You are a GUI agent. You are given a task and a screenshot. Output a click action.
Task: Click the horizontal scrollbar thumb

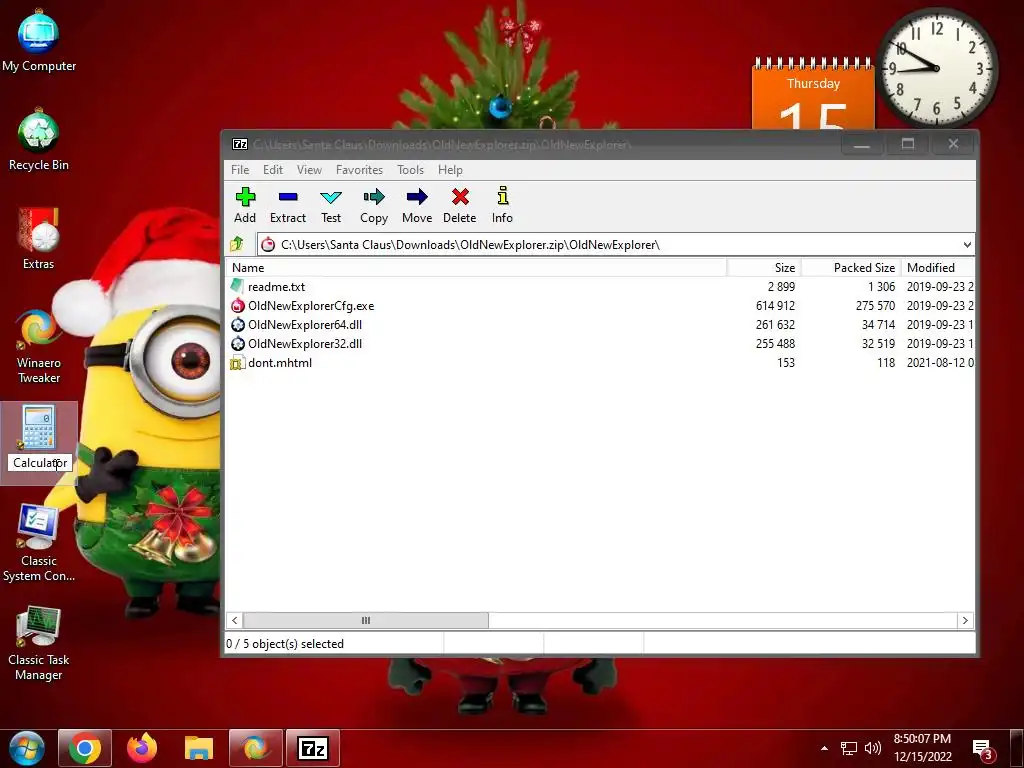pos(366,620)
